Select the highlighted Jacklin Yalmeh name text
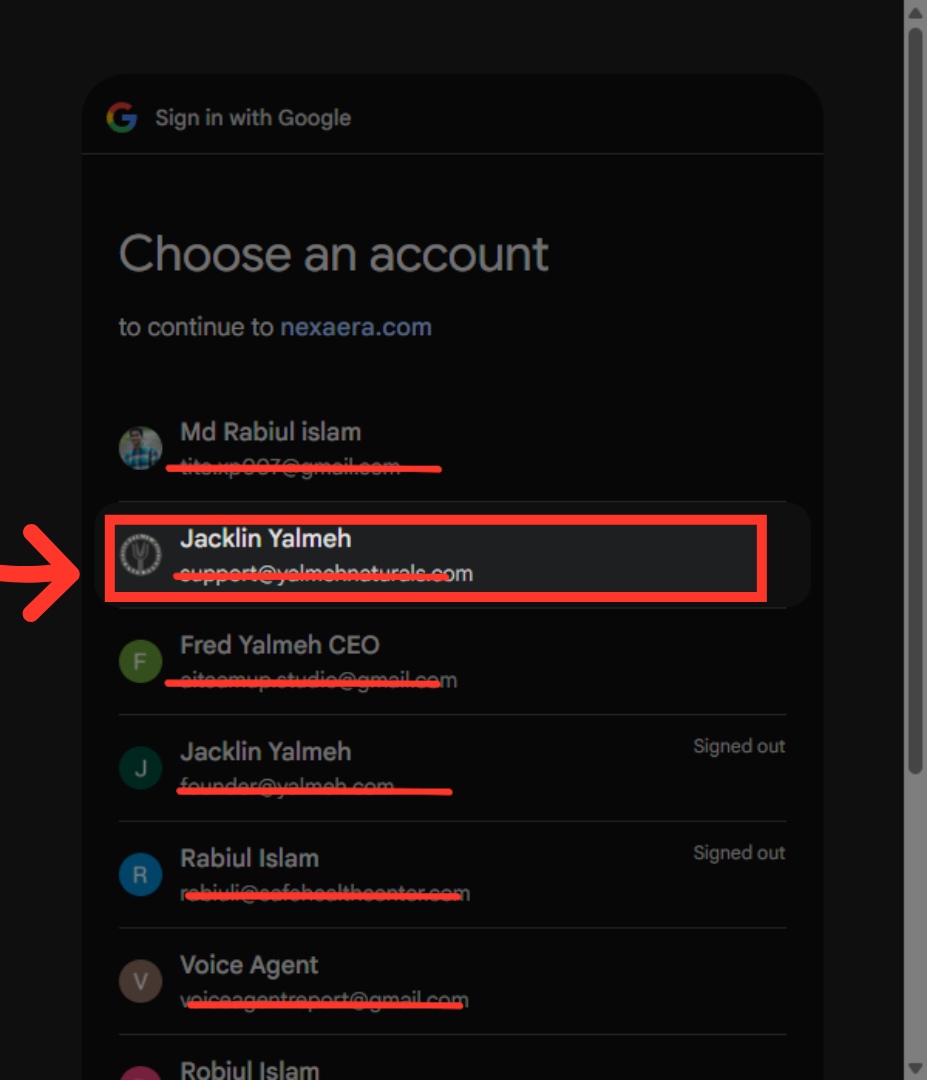927x1080 pixels. pos(265,539)
